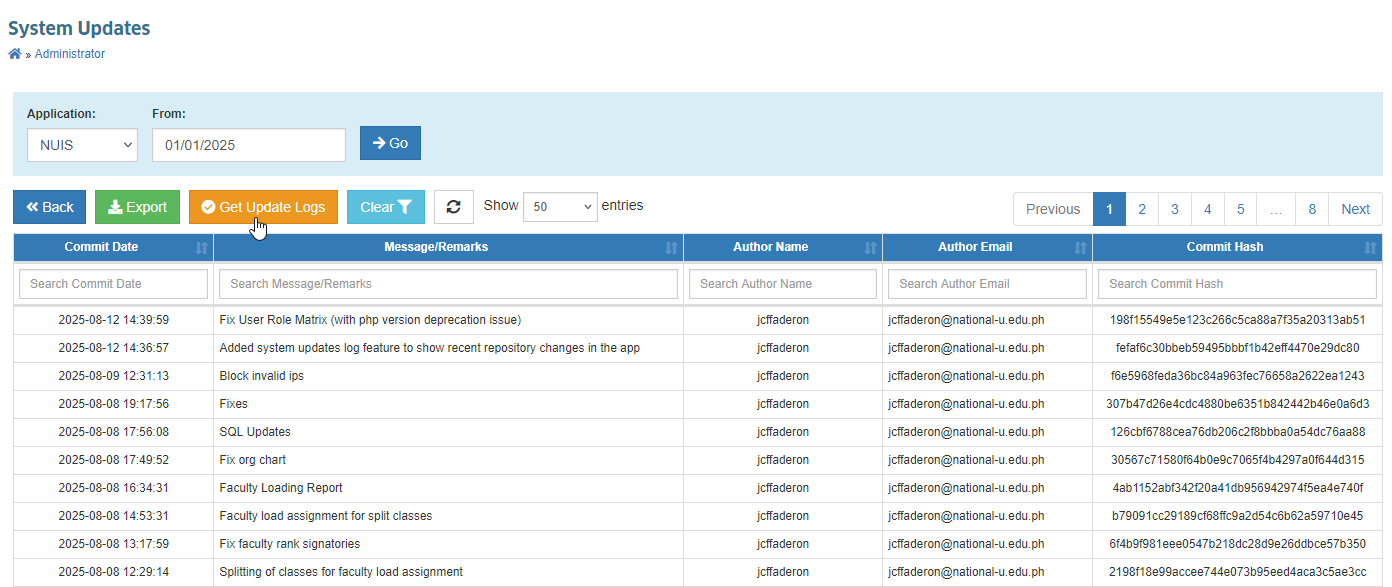
Task: Sort the Message/Remarks column
Action: tap(672, 247)
